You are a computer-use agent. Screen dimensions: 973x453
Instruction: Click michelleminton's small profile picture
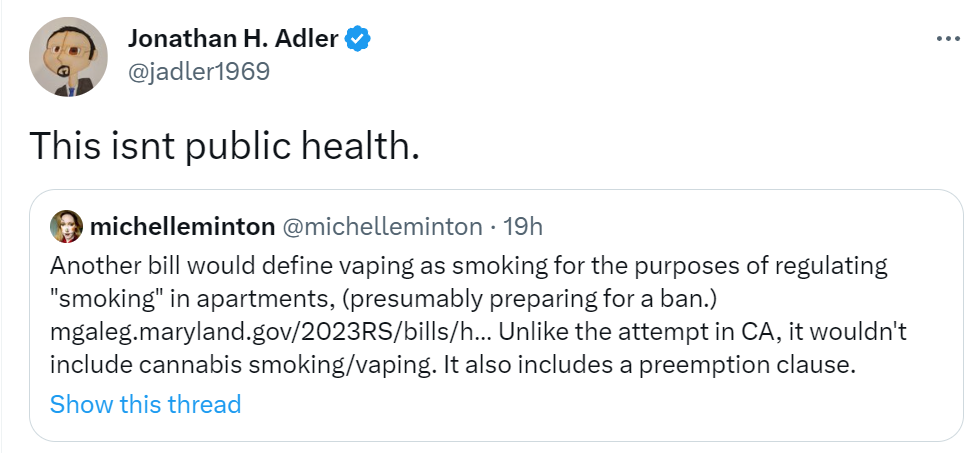pyautogui.click(x=66, y=226)
